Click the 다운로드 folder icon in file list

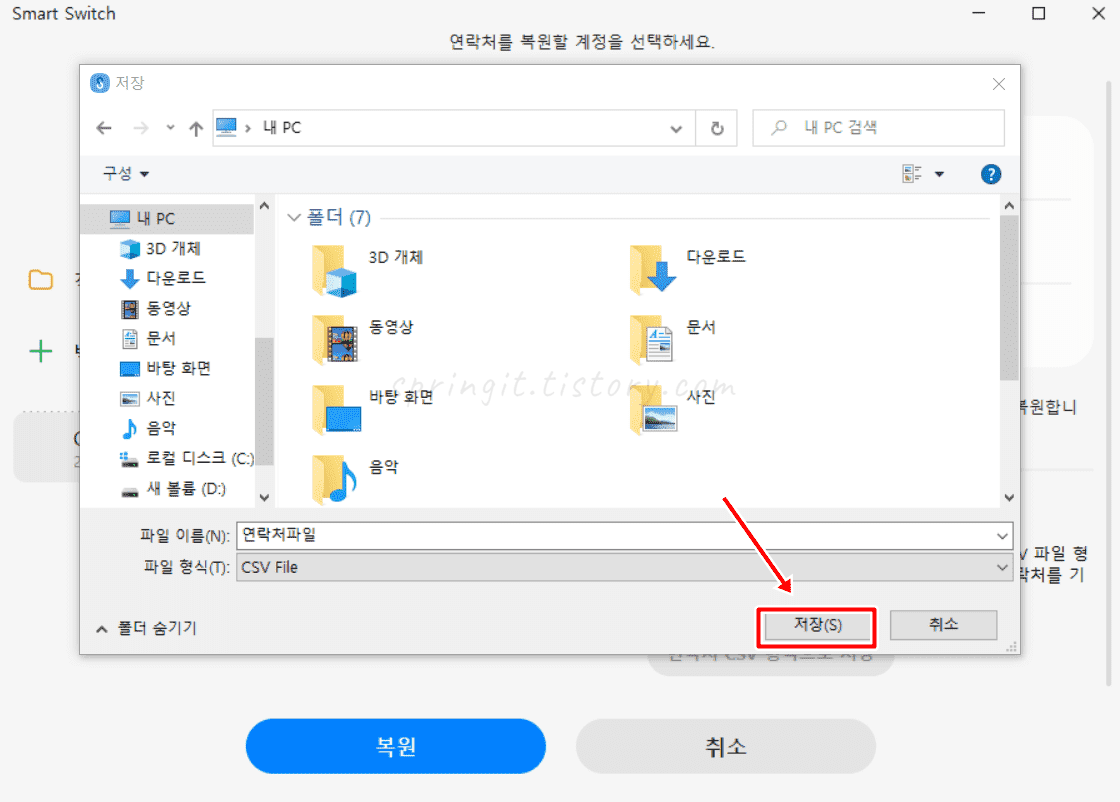[652, 270]
